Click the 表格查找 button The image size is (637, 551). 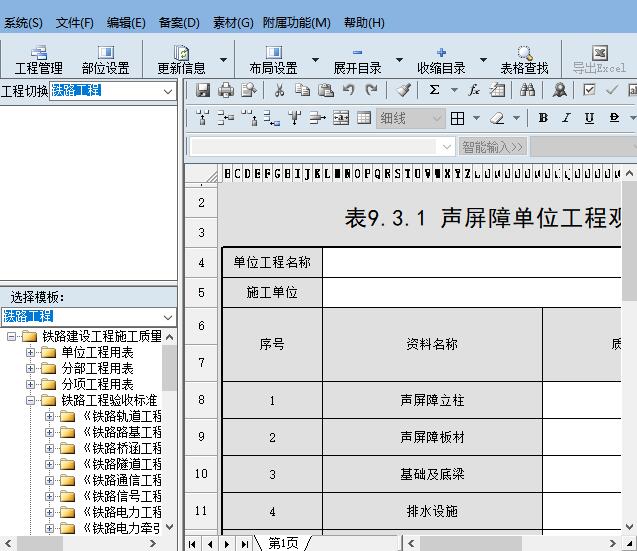(524, 60)
